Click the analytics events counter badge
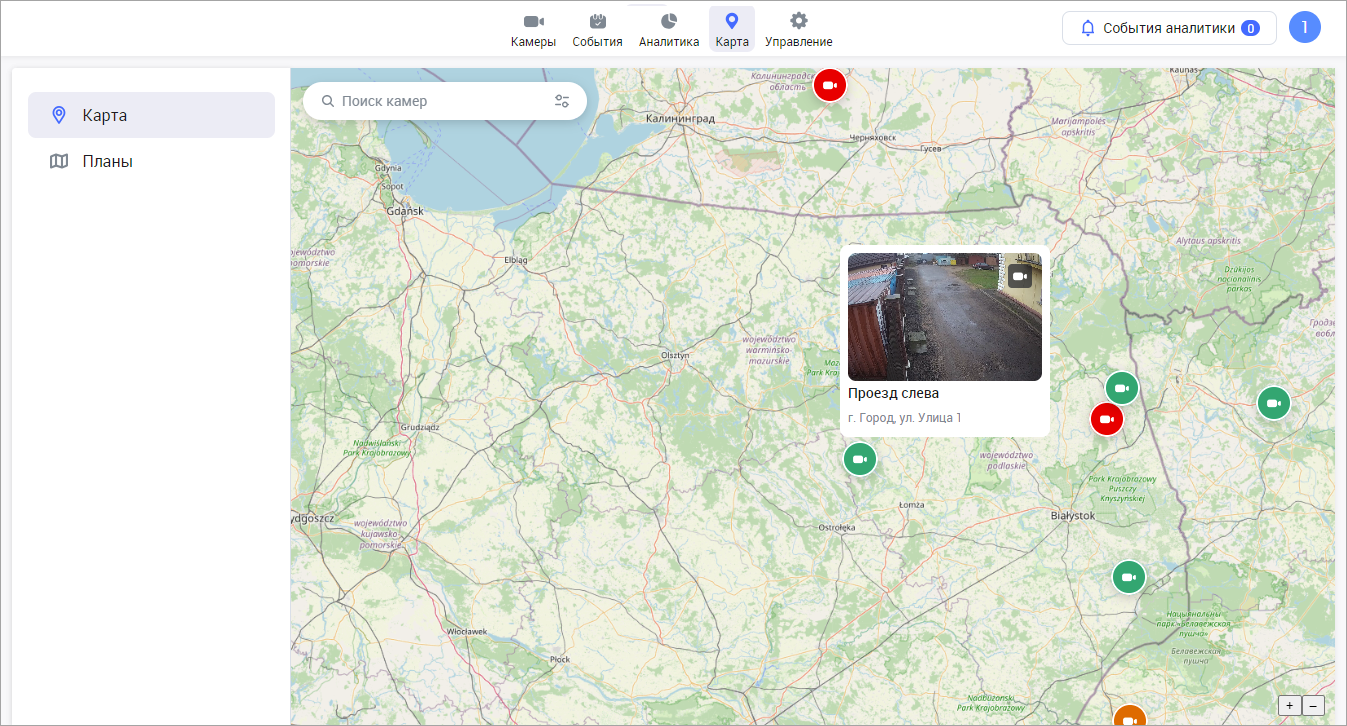This screenshot has width=1347, height=726. click(1250, 28)
